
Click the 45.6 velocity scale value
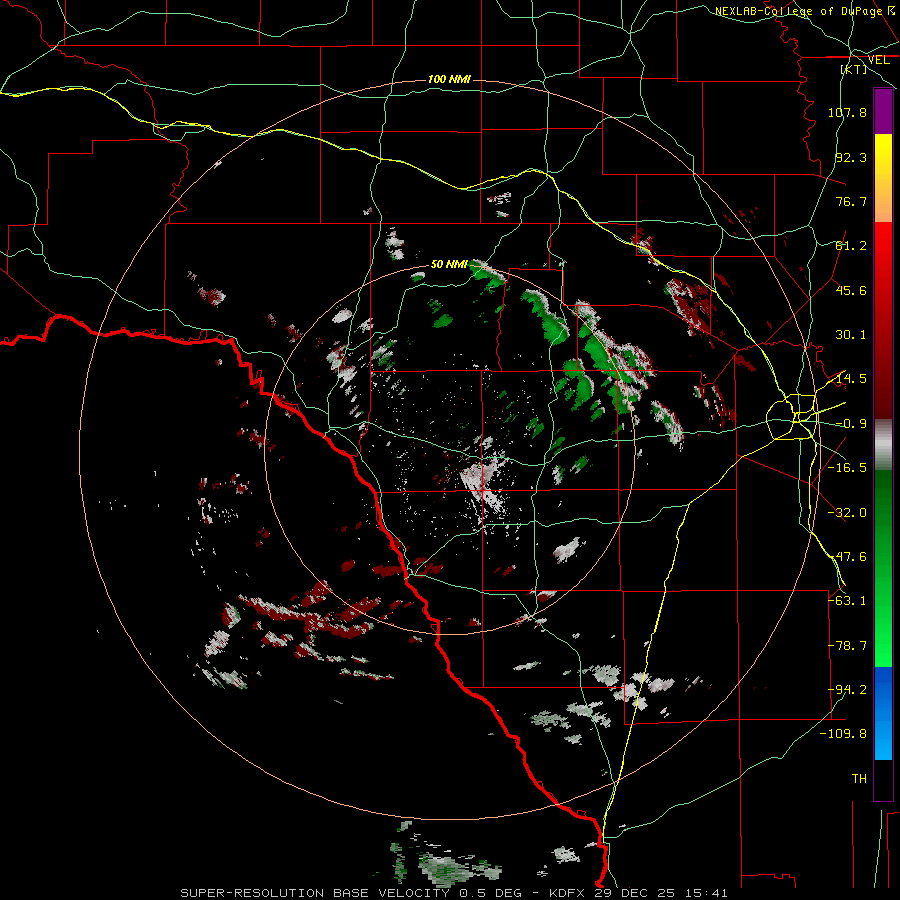click(851, 290)
